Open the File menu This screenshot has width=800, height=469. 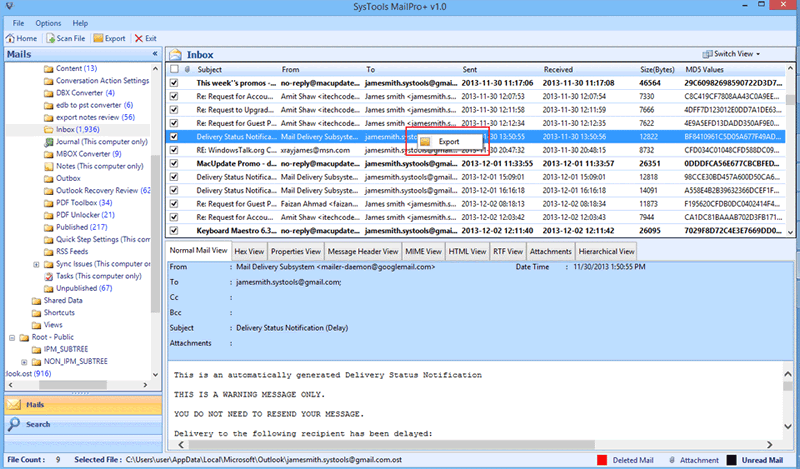point(18,23)
